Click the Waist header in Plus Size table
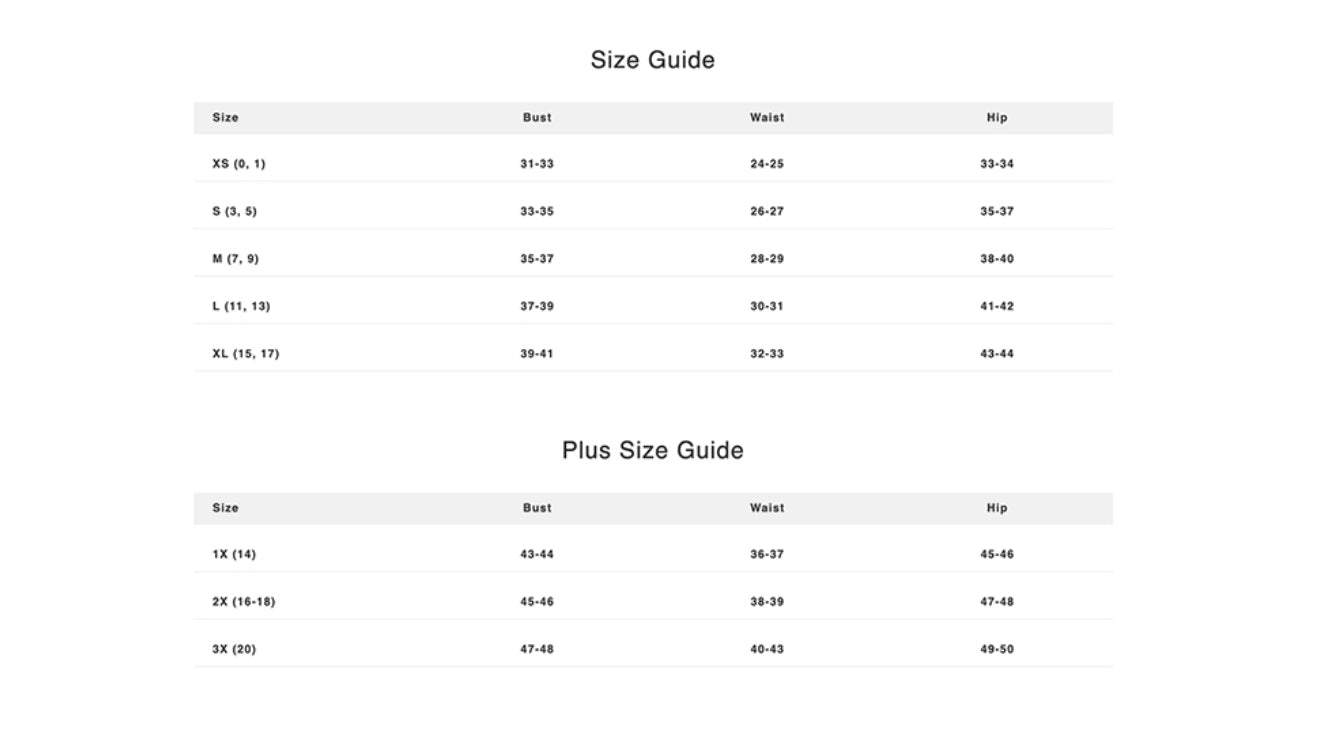This screenshot has height=741, width=1320. click(x=767, y=508)
